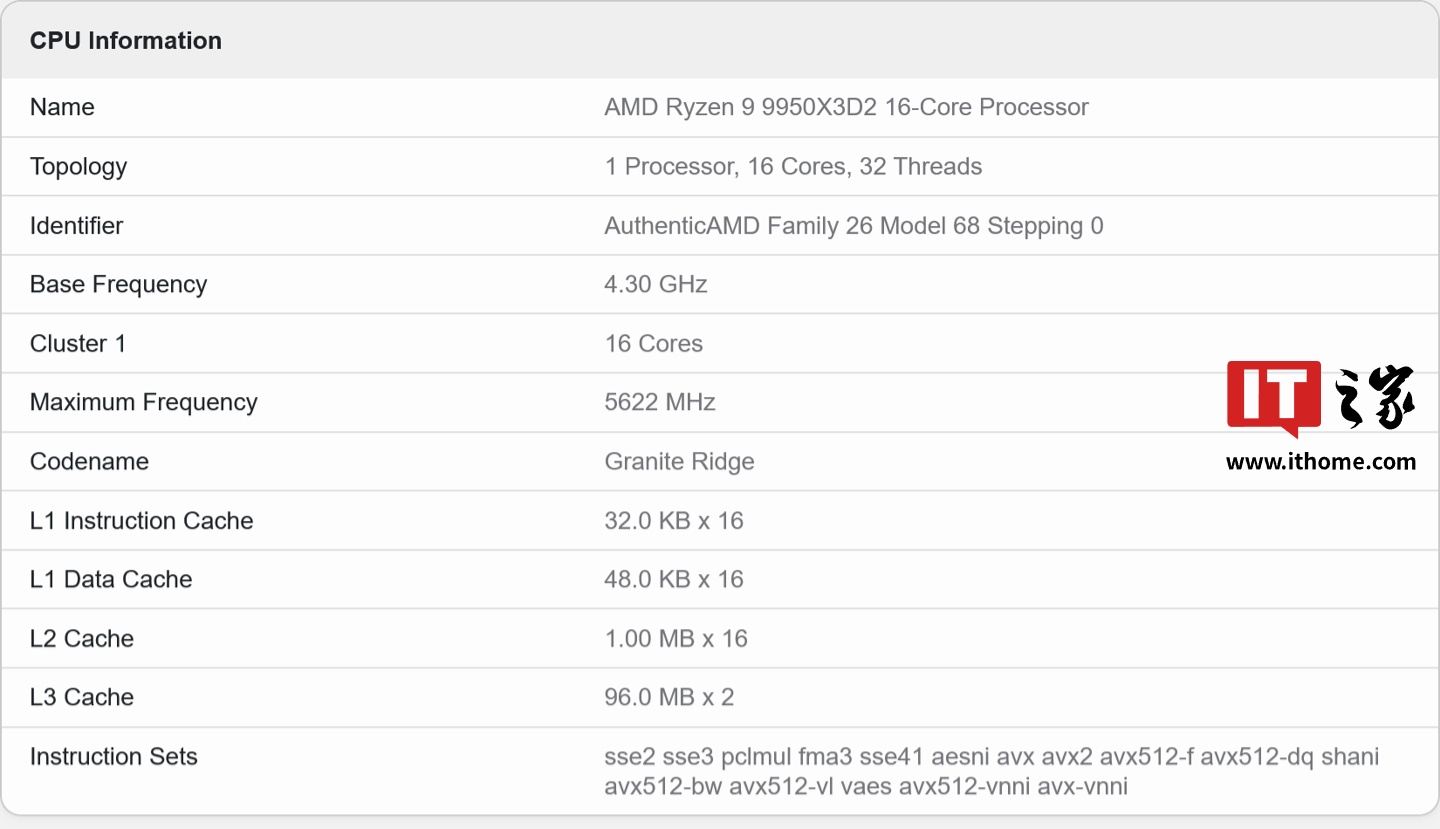Click the L1 Instruction Cache label
Viewport: 1440px width, 829px height.
tap(141, 520)
